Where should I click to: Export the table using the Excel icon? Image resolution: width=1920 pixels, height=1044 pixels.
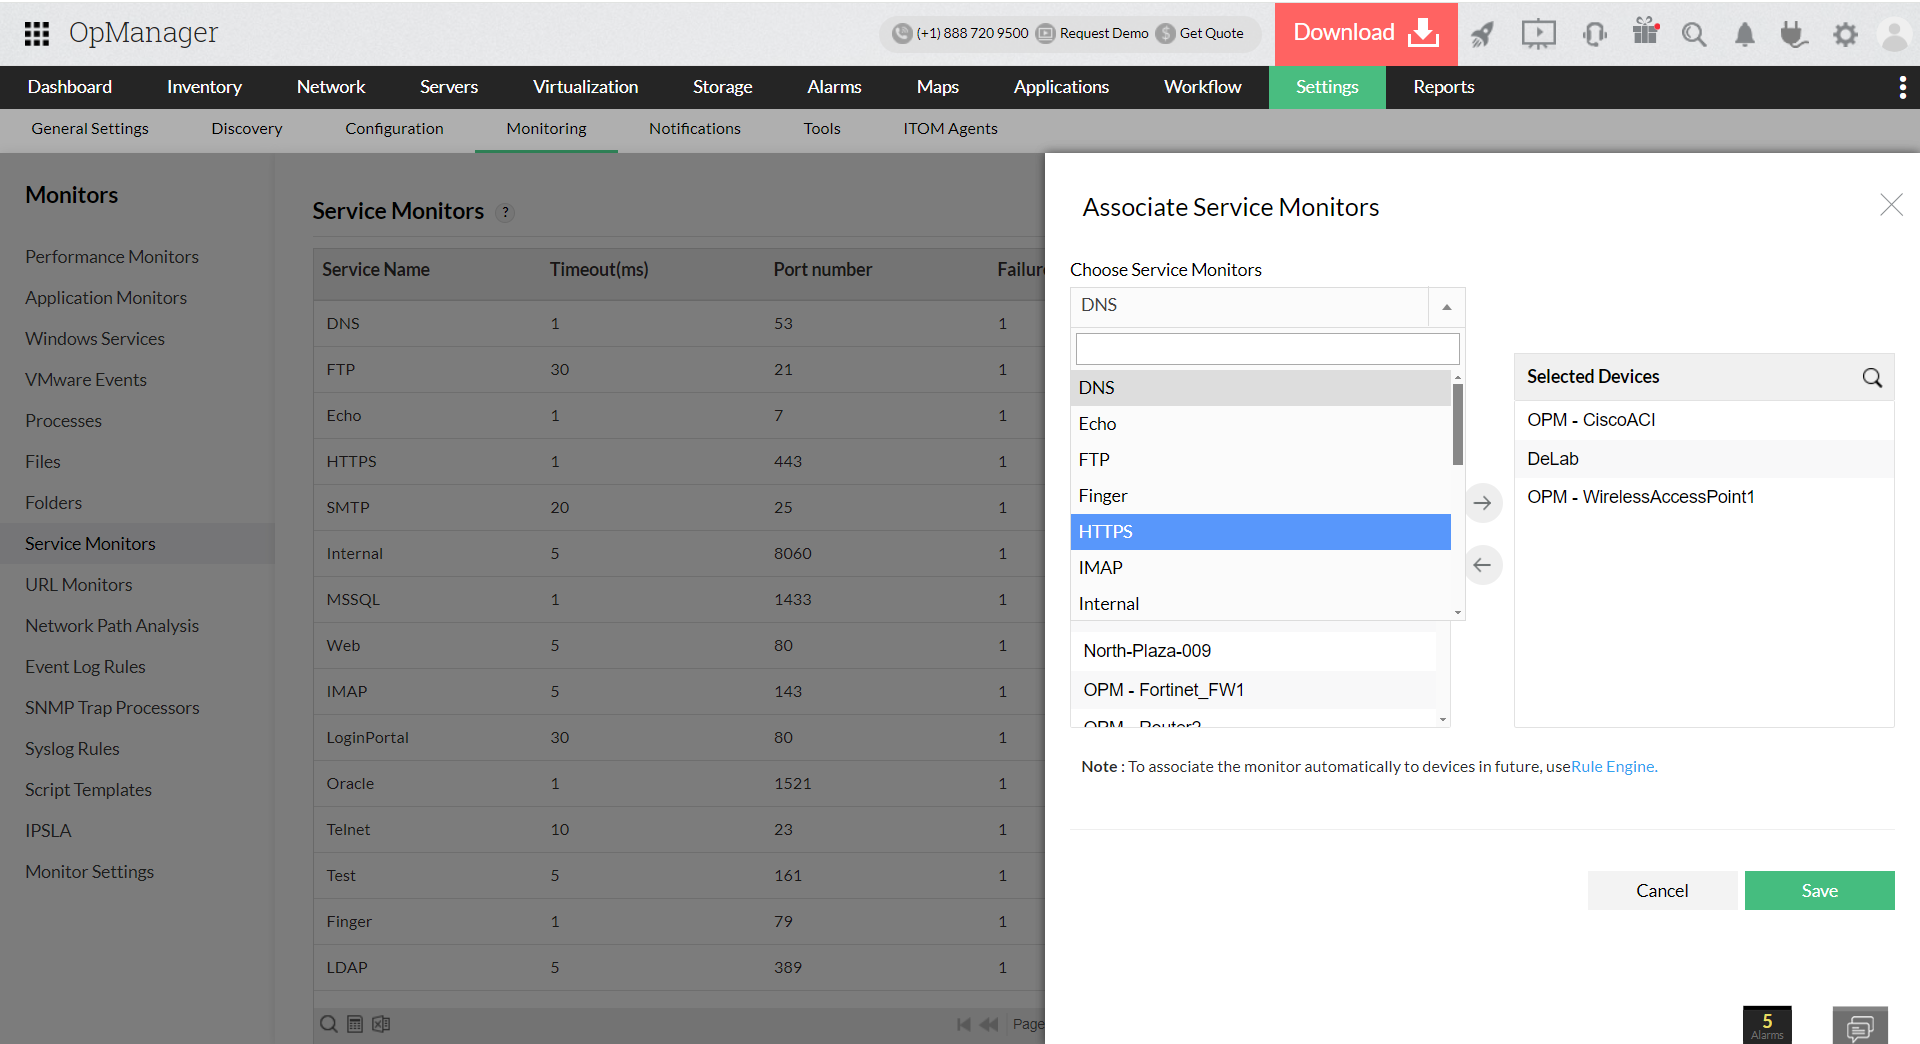[x=380, y=1024]
